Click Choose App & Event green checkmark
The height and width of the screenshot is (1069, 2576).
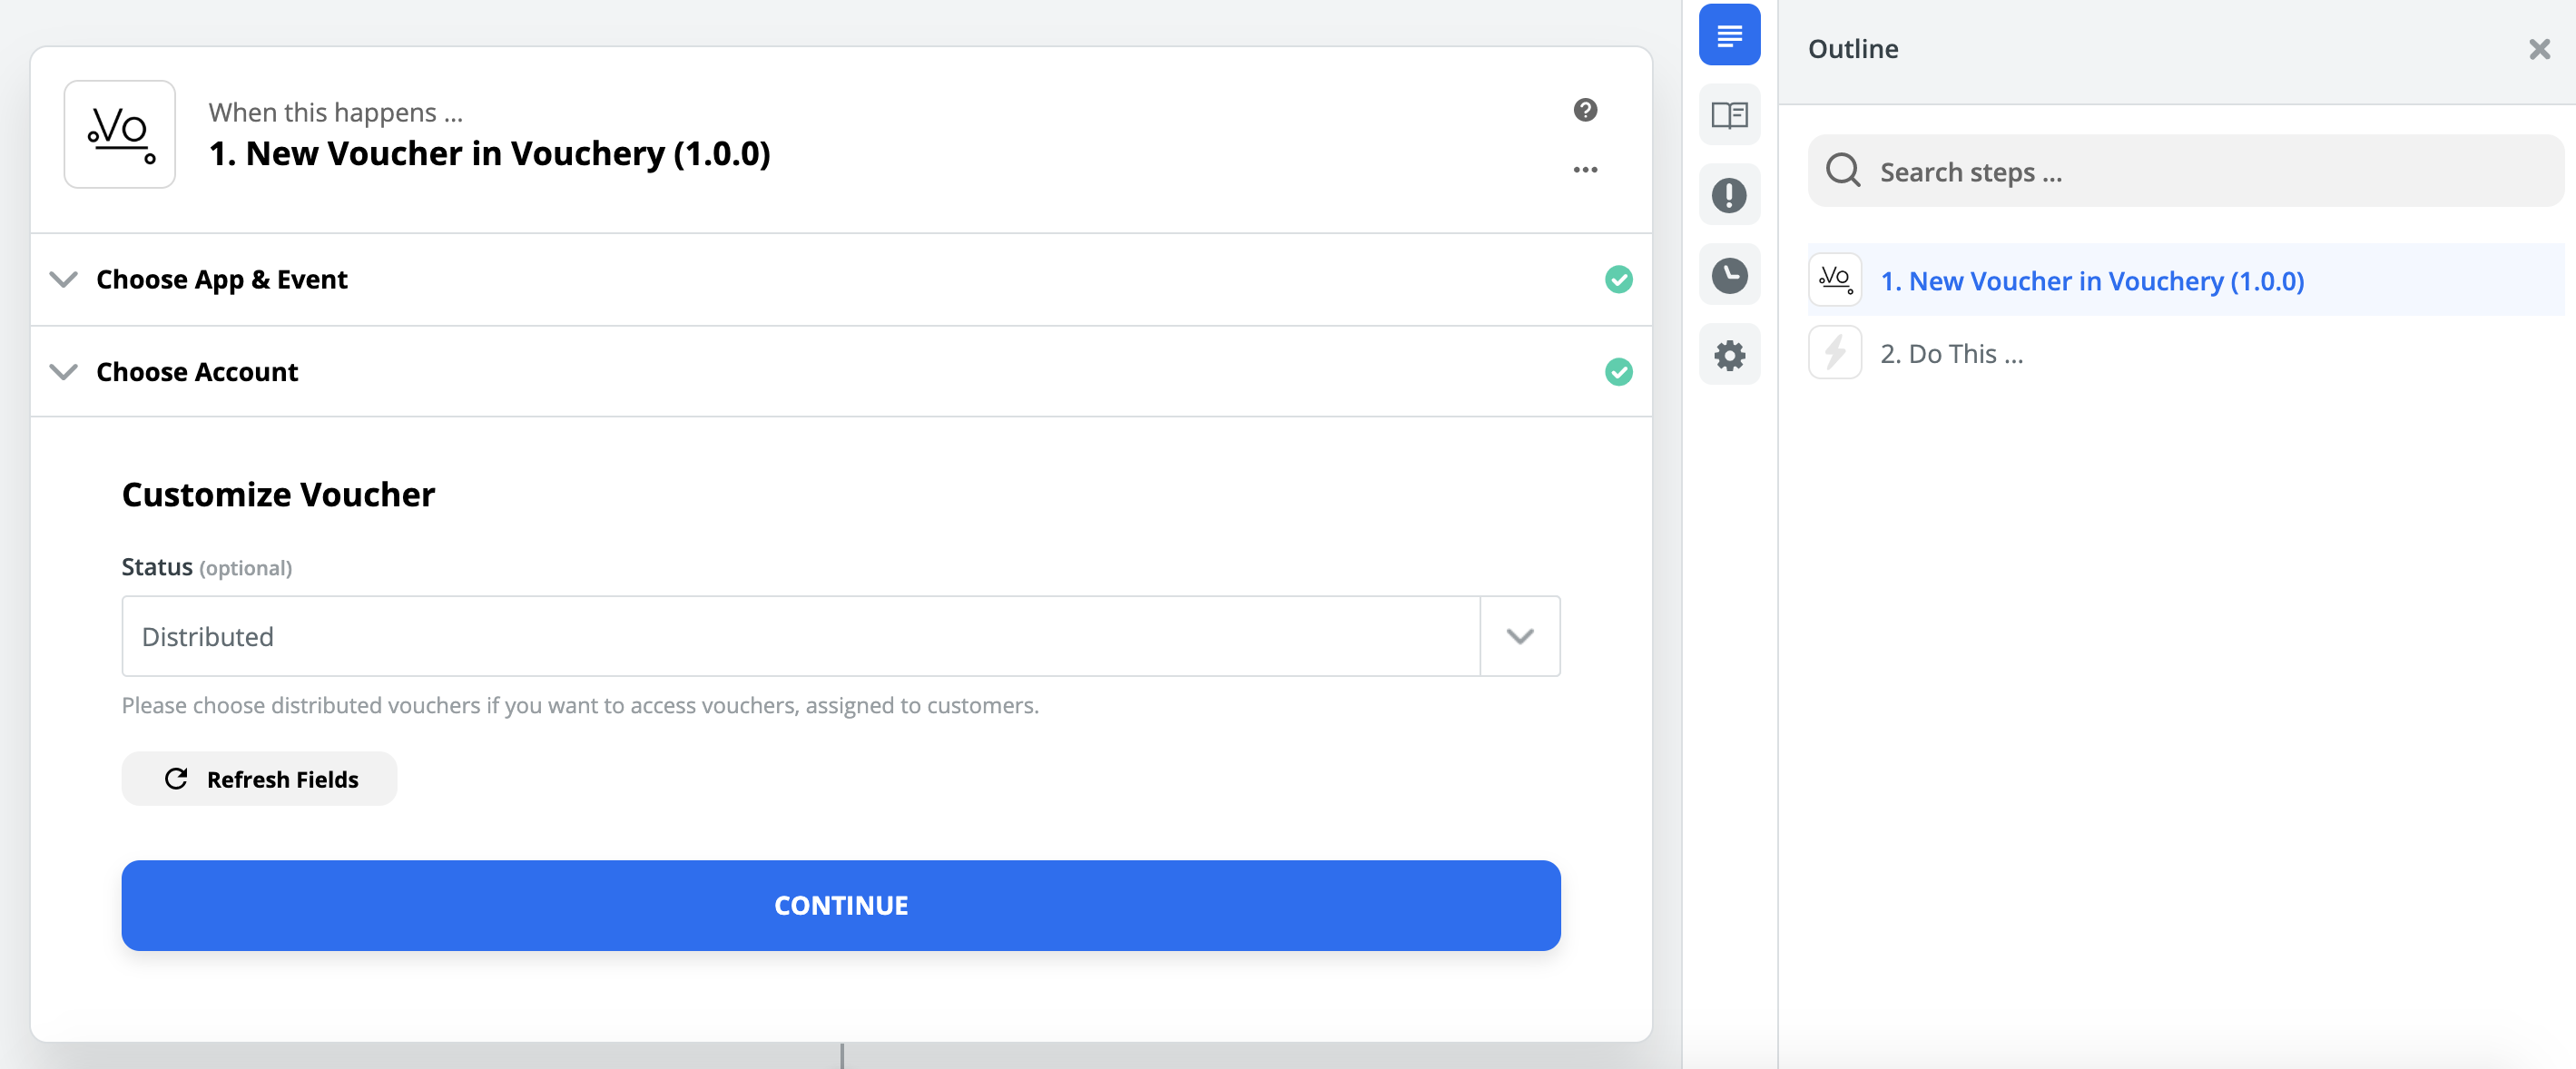click(x=1619, y=280)
